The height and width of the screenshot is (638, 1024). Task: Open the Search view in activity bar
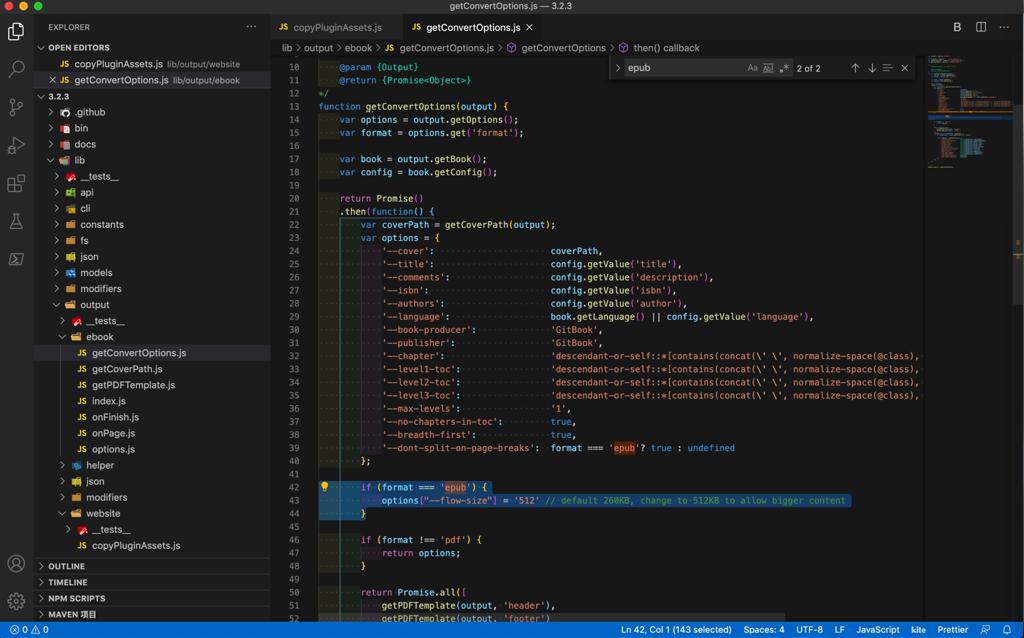click(x=16, y=69)
